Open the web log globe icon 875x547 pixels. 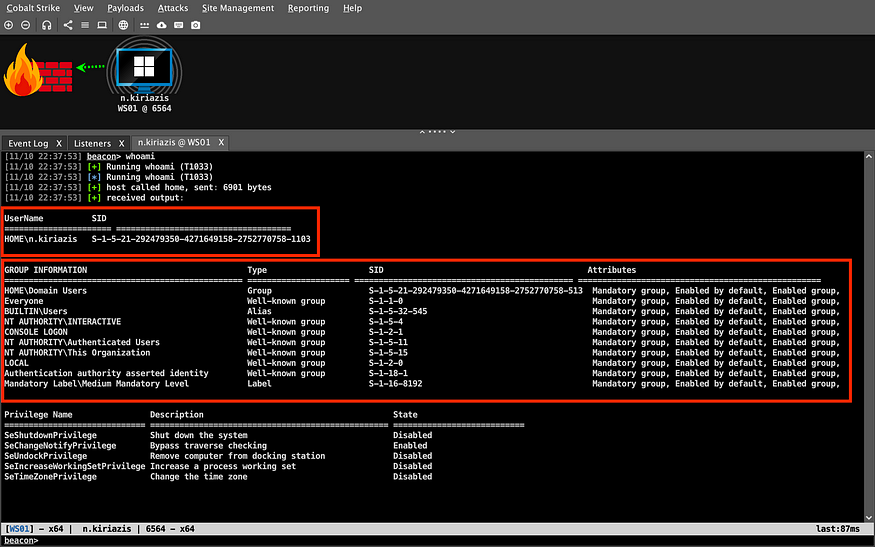[123, 25]
